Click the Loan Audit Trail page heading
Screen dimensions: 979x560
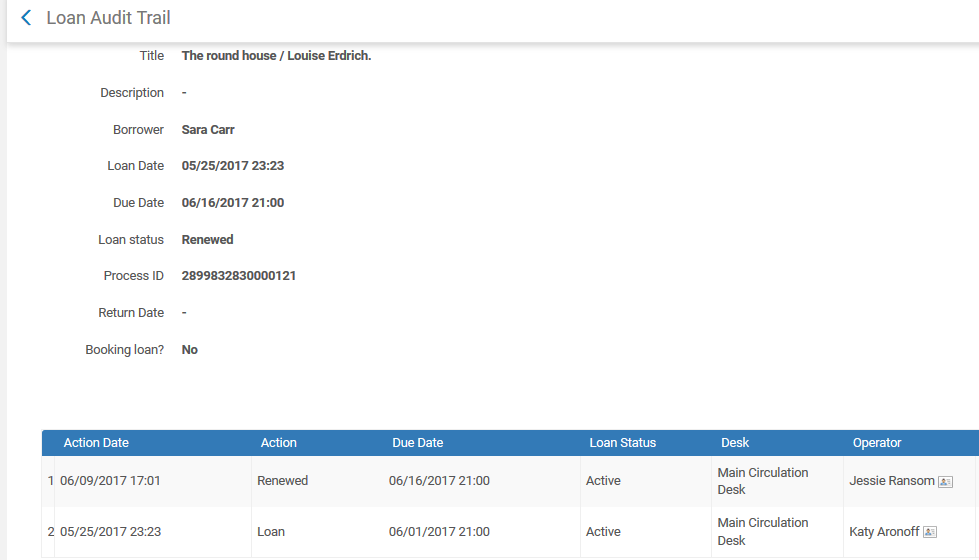tap(108, 18)
